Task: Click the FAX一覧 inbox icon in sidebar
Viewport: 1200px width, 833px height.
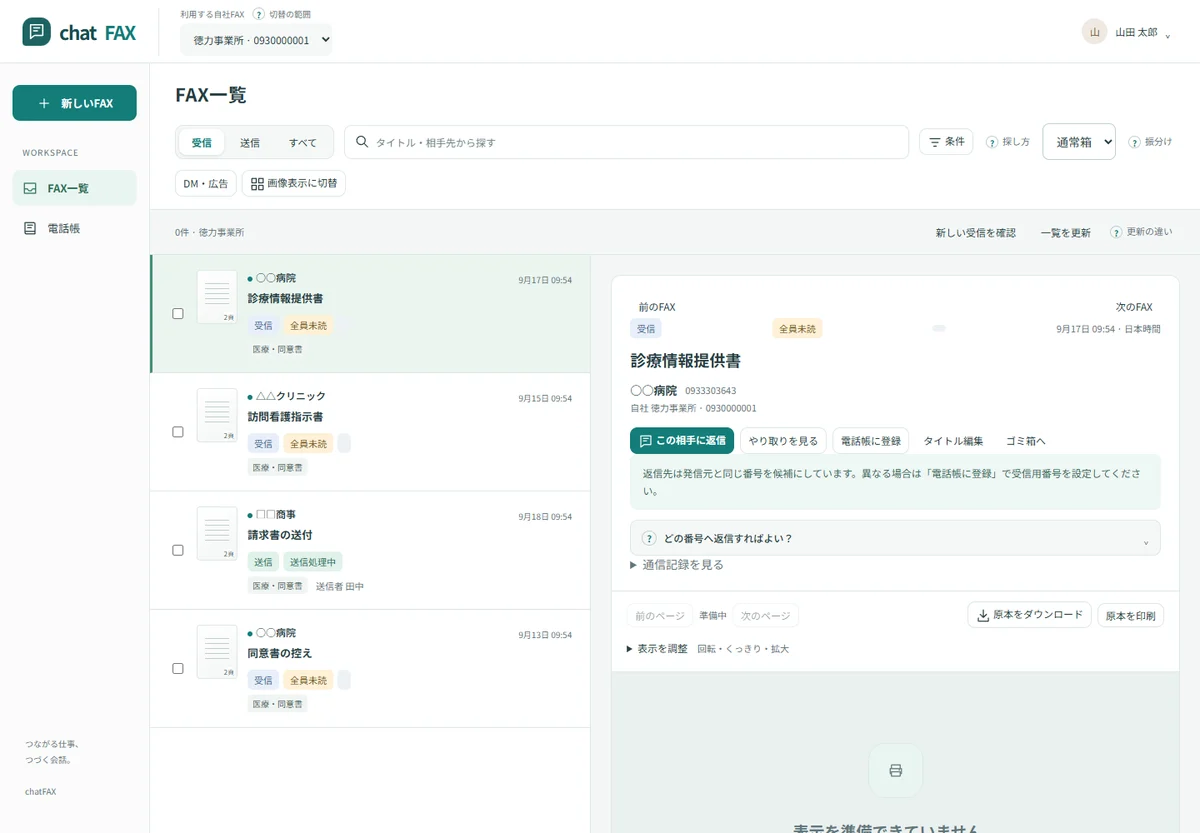Action: point(30,188)
